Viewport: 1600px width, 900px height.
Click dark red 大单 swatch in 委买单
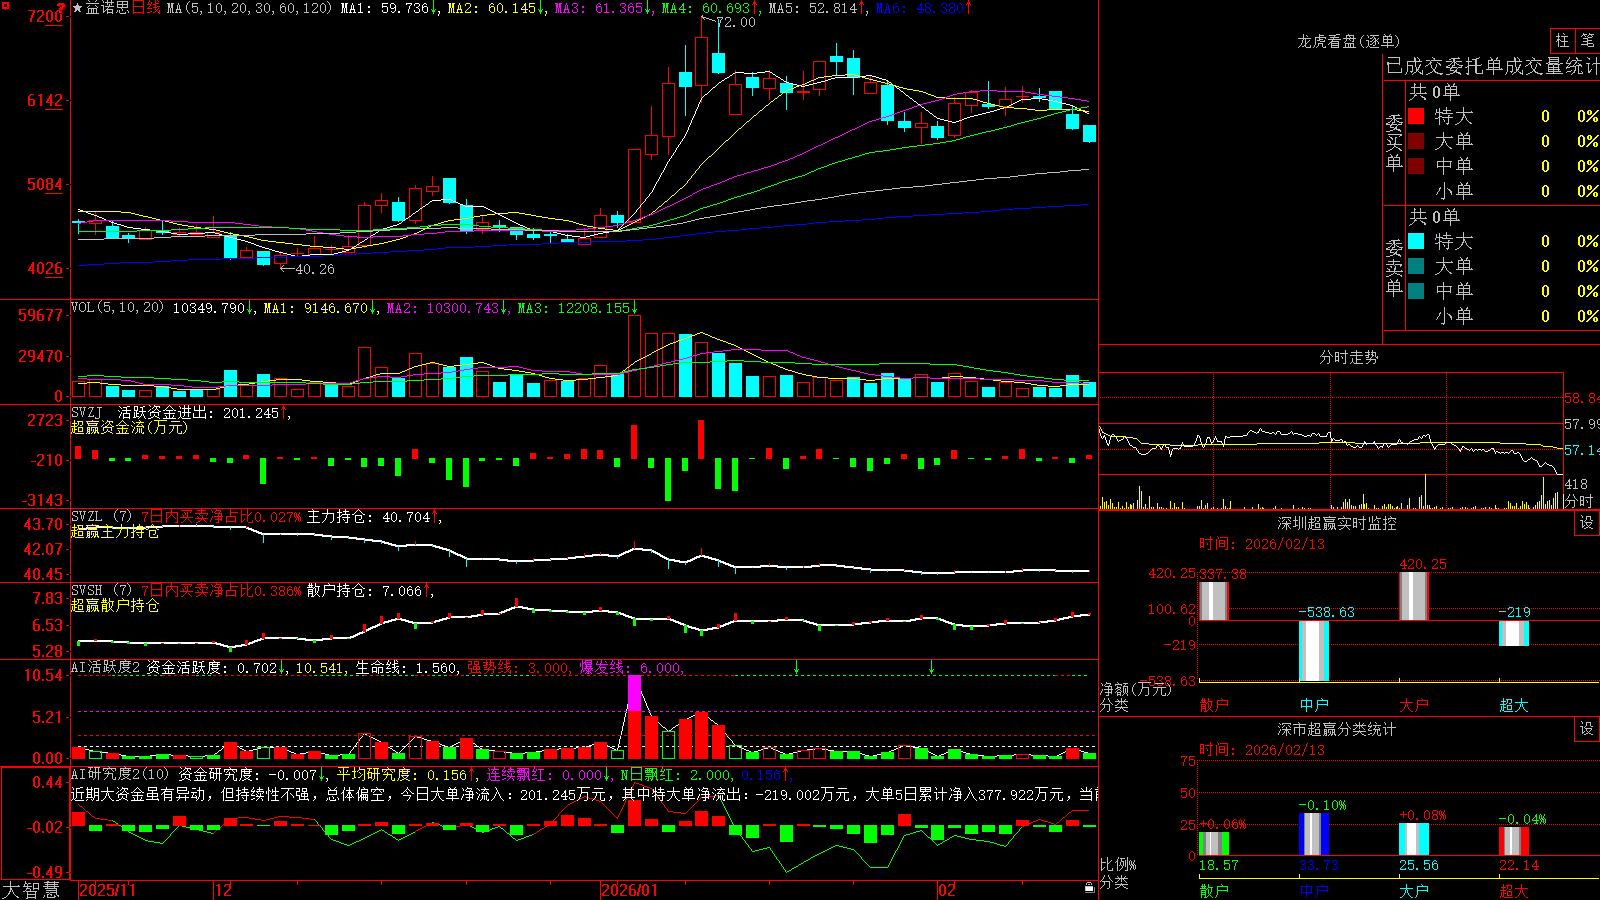pyautogui.click(x=1416, y=141)
